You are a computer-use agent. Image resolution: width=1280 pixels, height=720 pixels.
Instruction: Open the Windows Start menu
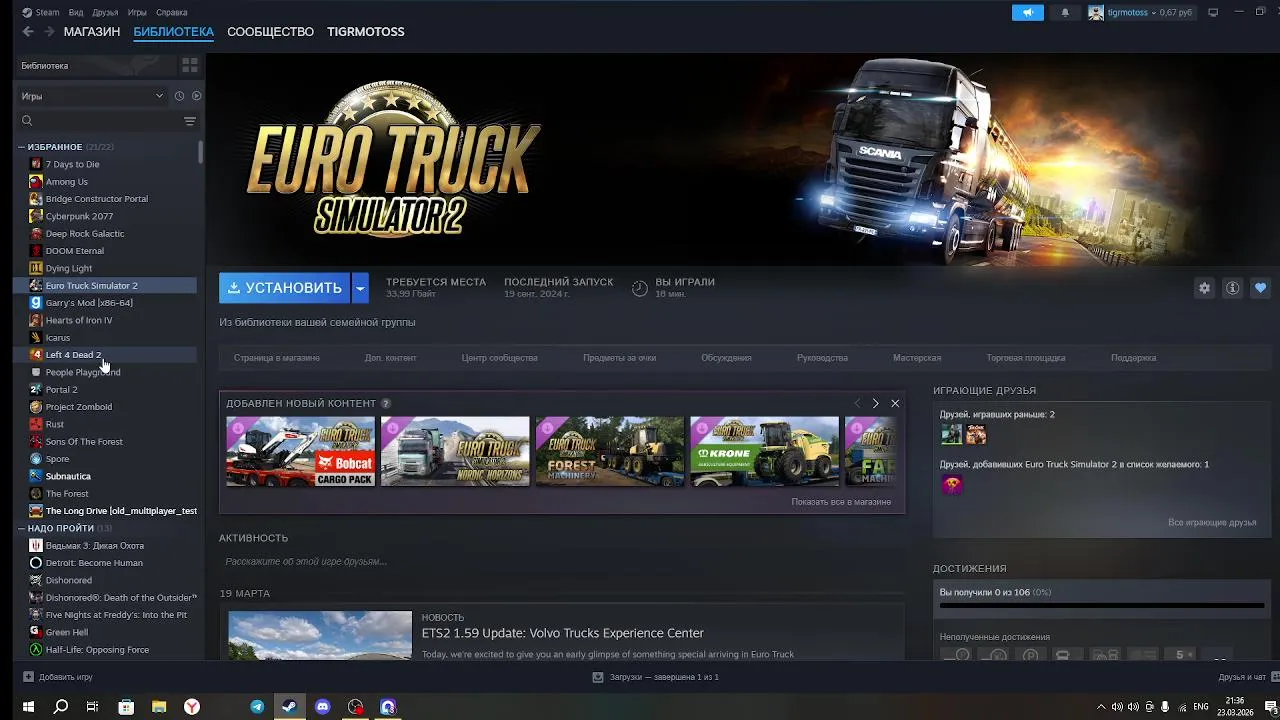(x=28, y=706)
